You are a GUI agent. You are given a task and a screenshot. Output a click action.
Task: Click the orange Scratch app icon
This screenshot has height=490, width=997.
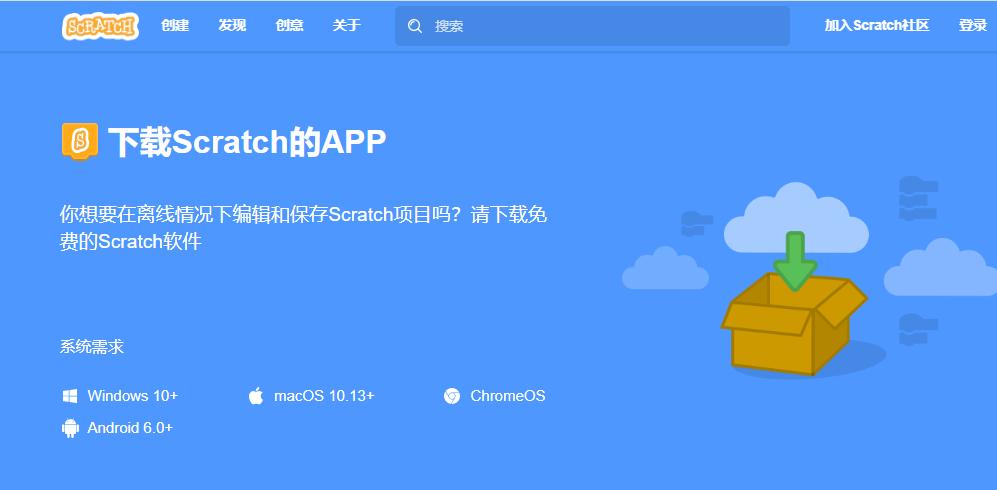tap(79, 141)
